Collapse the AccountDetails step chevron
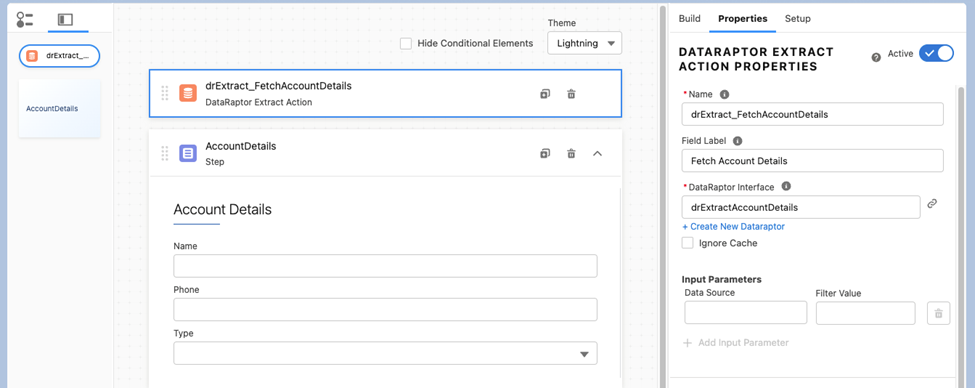Screen dimensions: 975x388 [x=597, y=153]
